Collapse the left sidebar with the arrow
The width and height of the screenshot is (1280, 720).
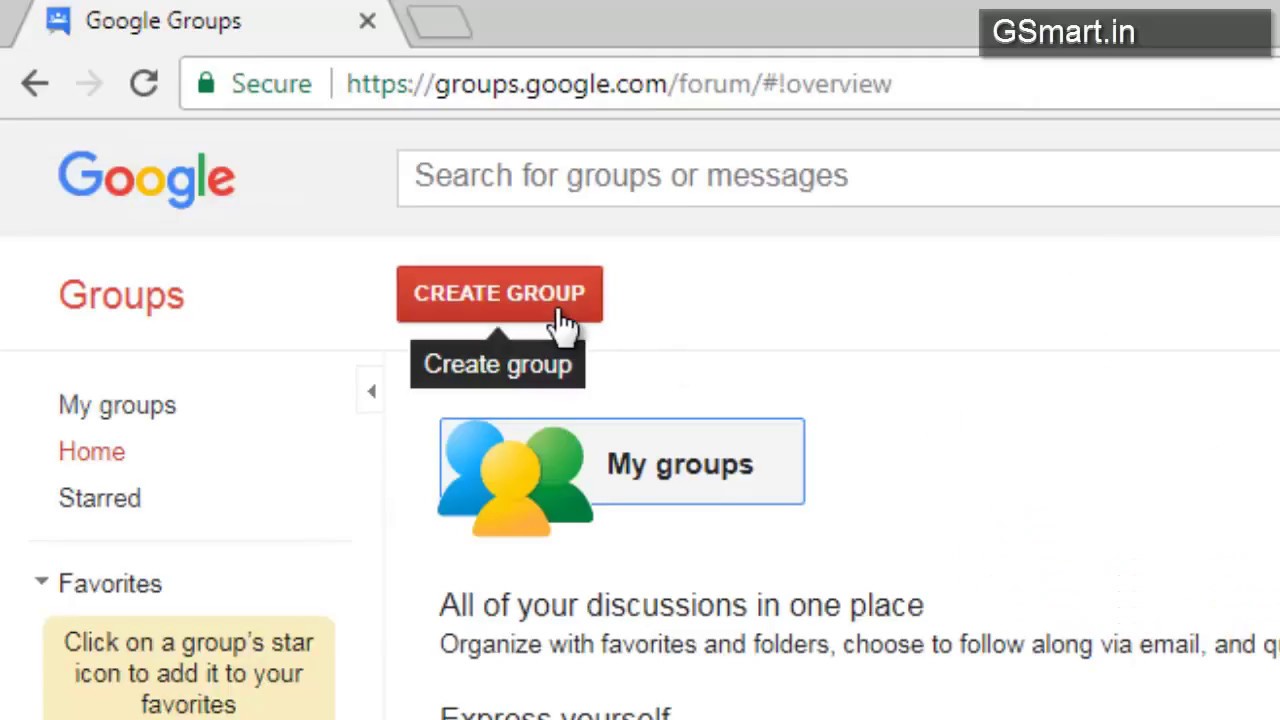coord(371,392)
